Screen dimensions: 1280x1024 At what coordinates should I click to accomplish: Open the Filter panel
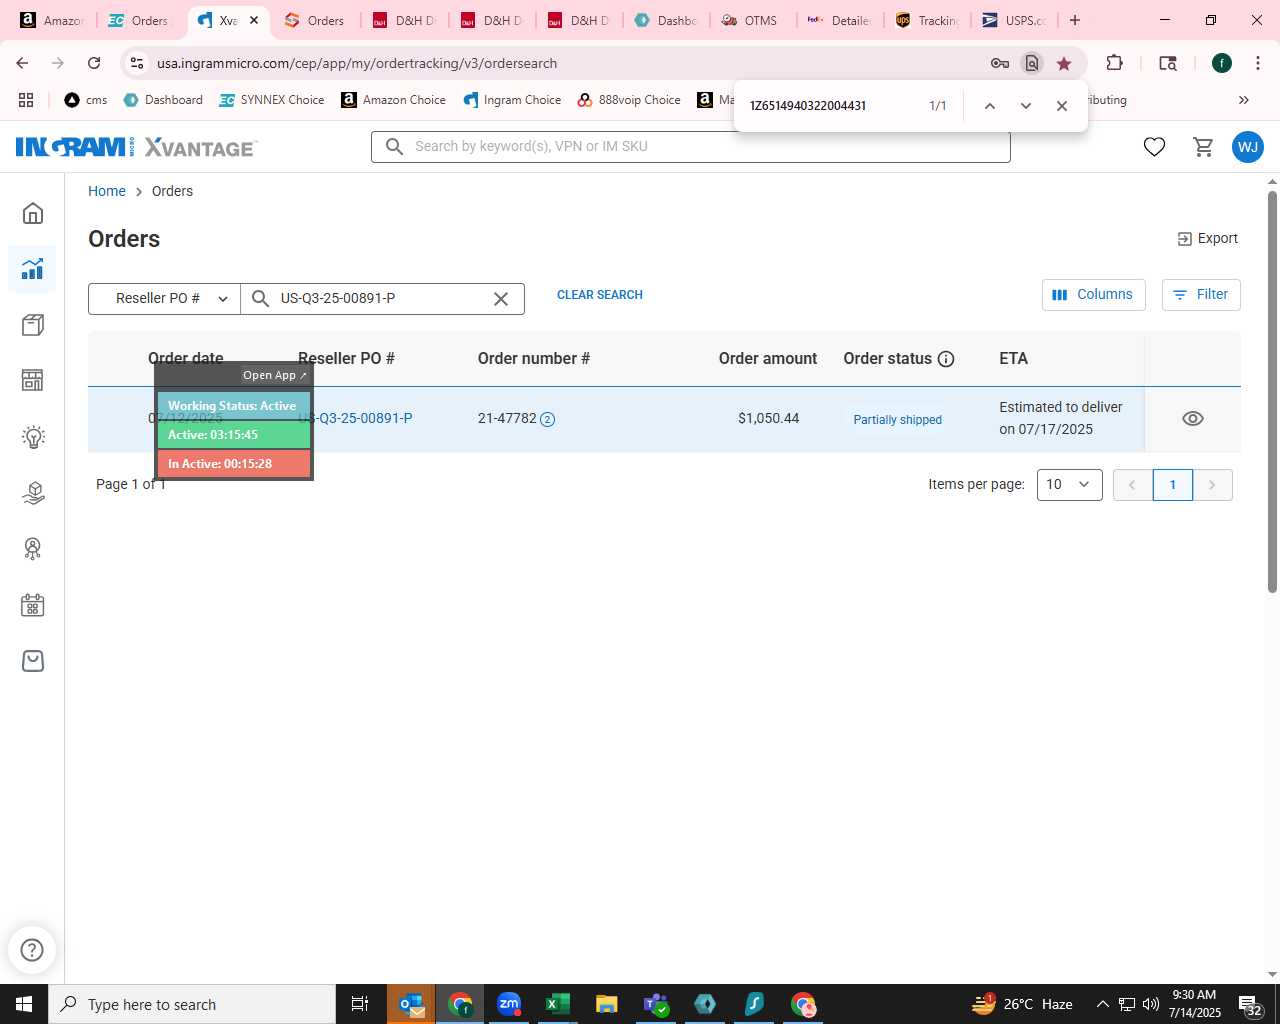tap(1201, 295)
